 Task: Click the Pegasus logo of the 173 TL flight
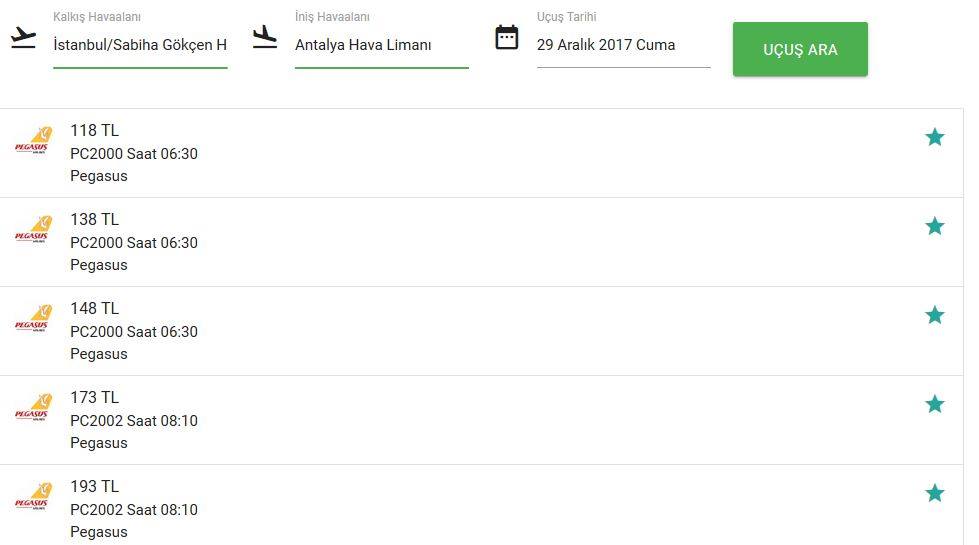[x=33, y=408]
